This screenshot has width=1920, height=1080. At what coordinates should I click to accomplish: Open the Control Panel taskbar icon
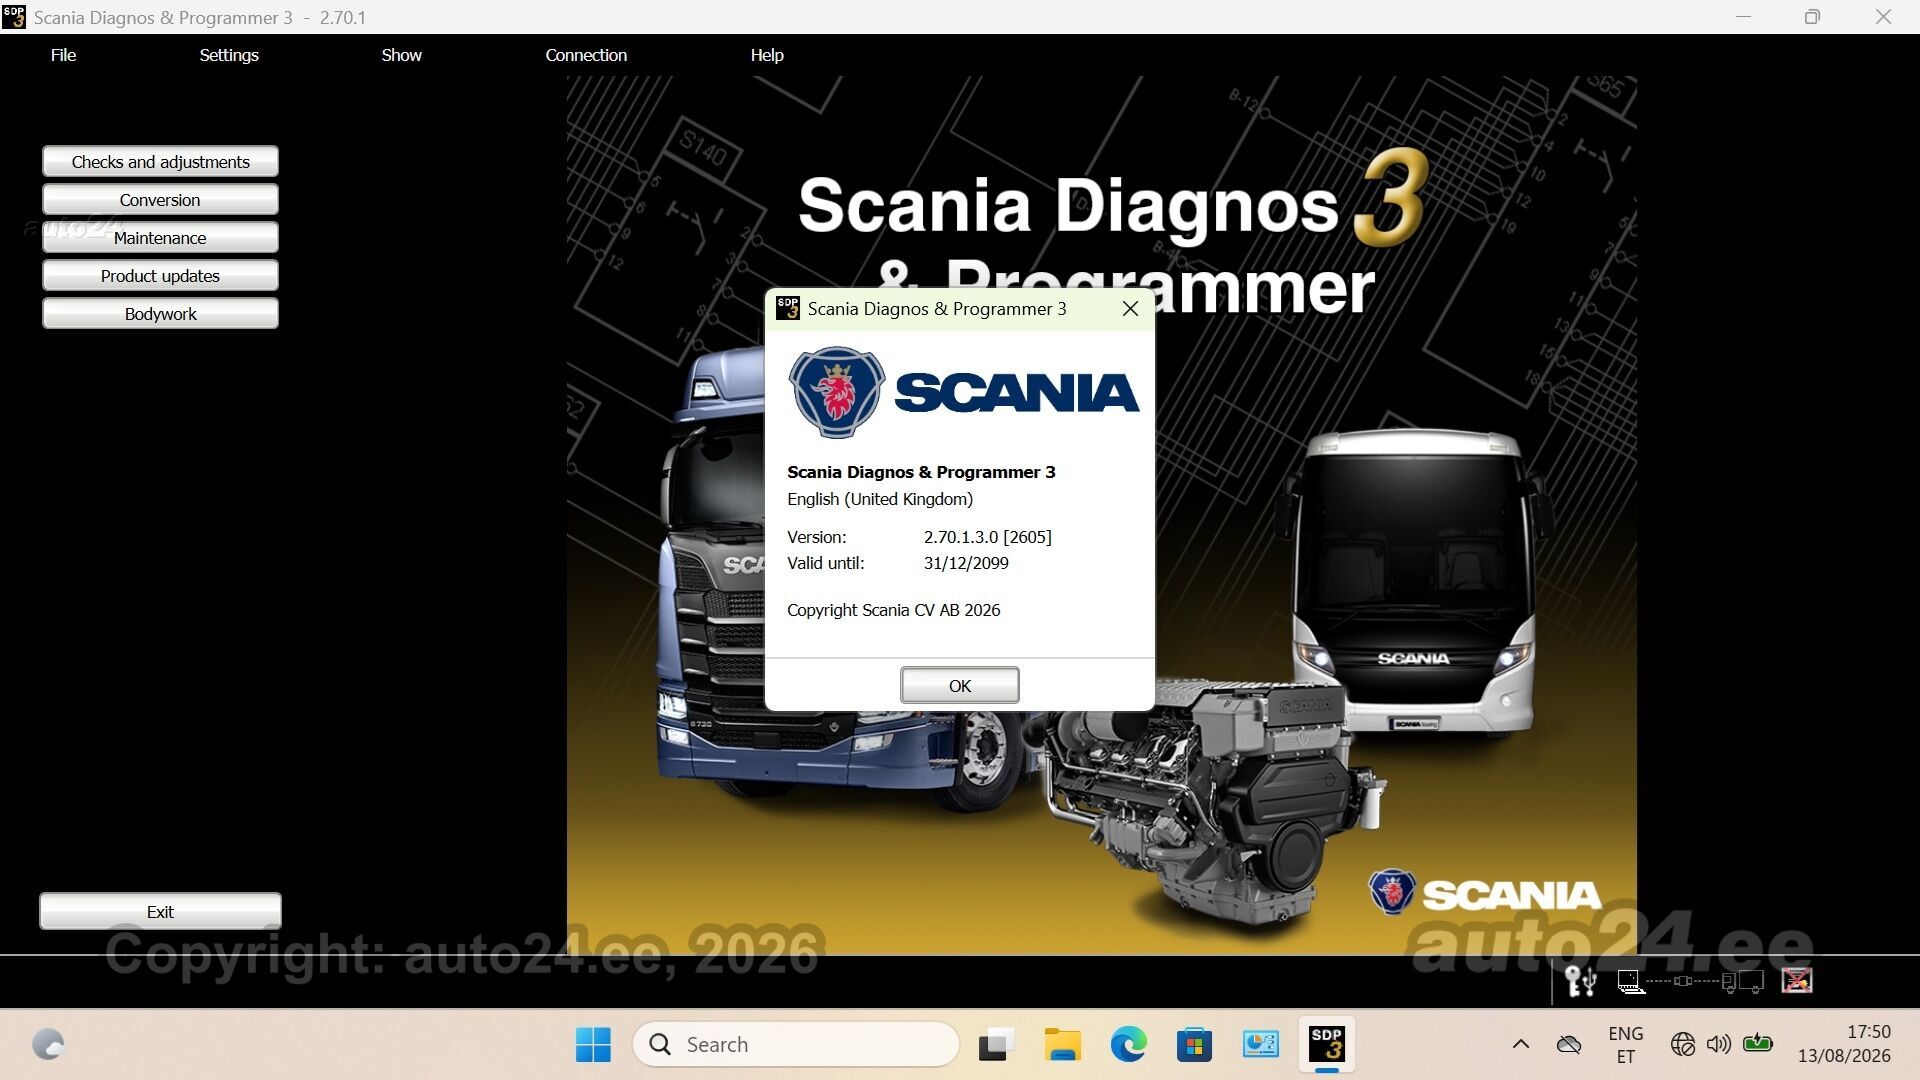(1260, 1045)
